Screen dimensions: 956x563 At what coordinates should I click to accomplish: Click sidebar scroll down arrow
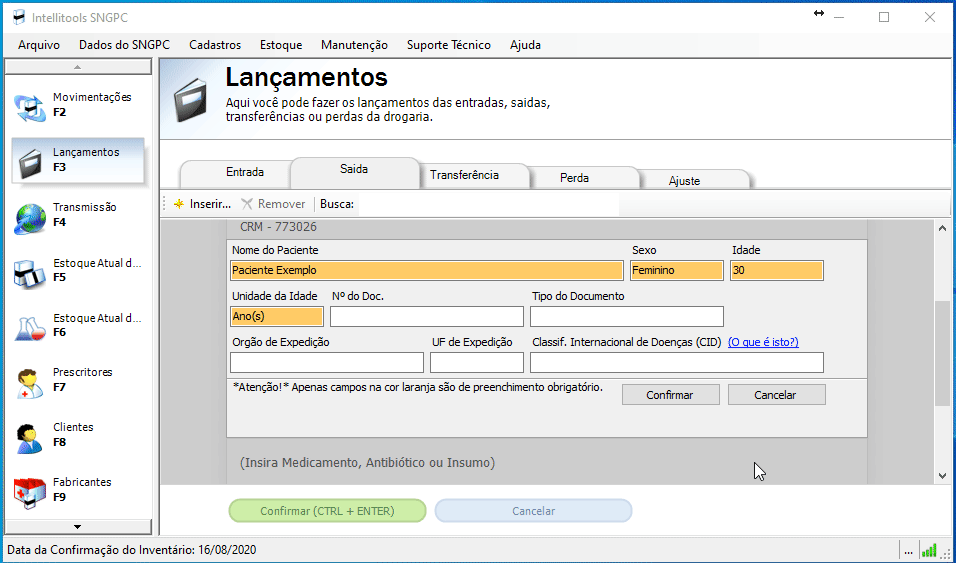pyautogui.click(x=77, y=526)
